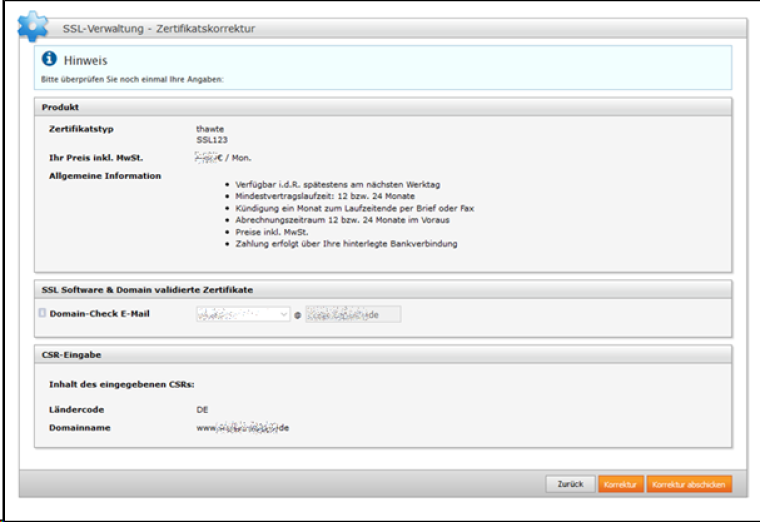Click the blue gear icon beside SSL-Verwaltung
This screenshot has width=760, height=522.
33,26
